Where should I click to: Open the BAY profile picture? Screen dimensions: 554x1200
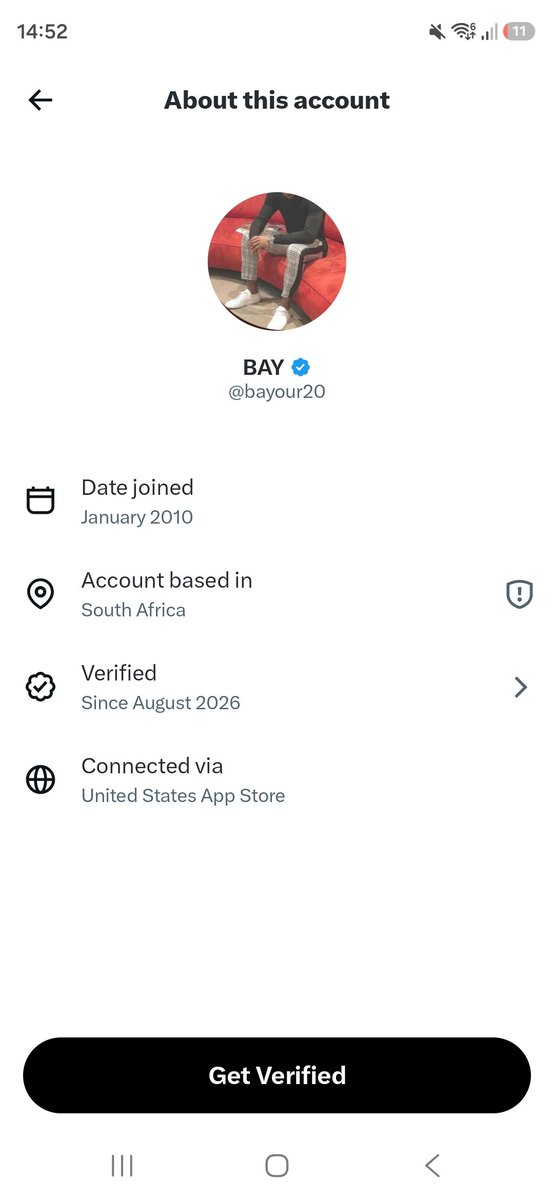tap(277, 261)
